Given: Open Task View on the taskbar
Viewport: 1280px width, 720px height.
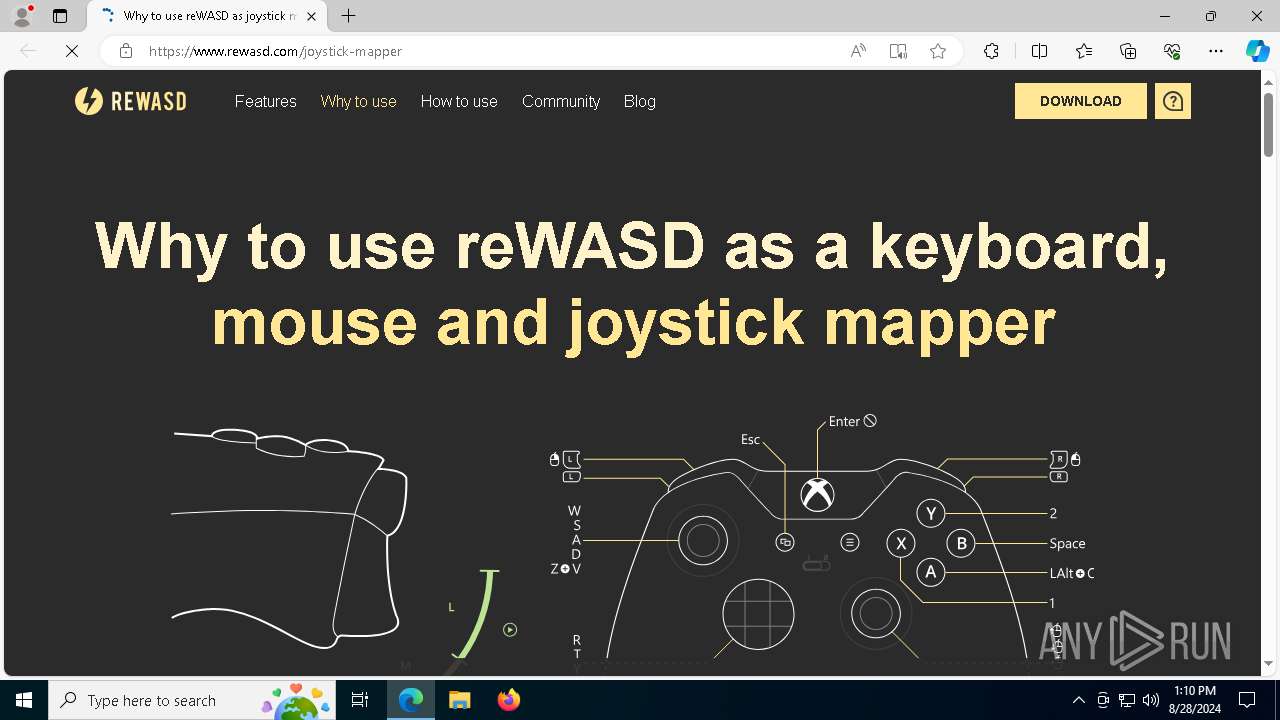Looking at the screenshot, I should click(x=360, y=700).
